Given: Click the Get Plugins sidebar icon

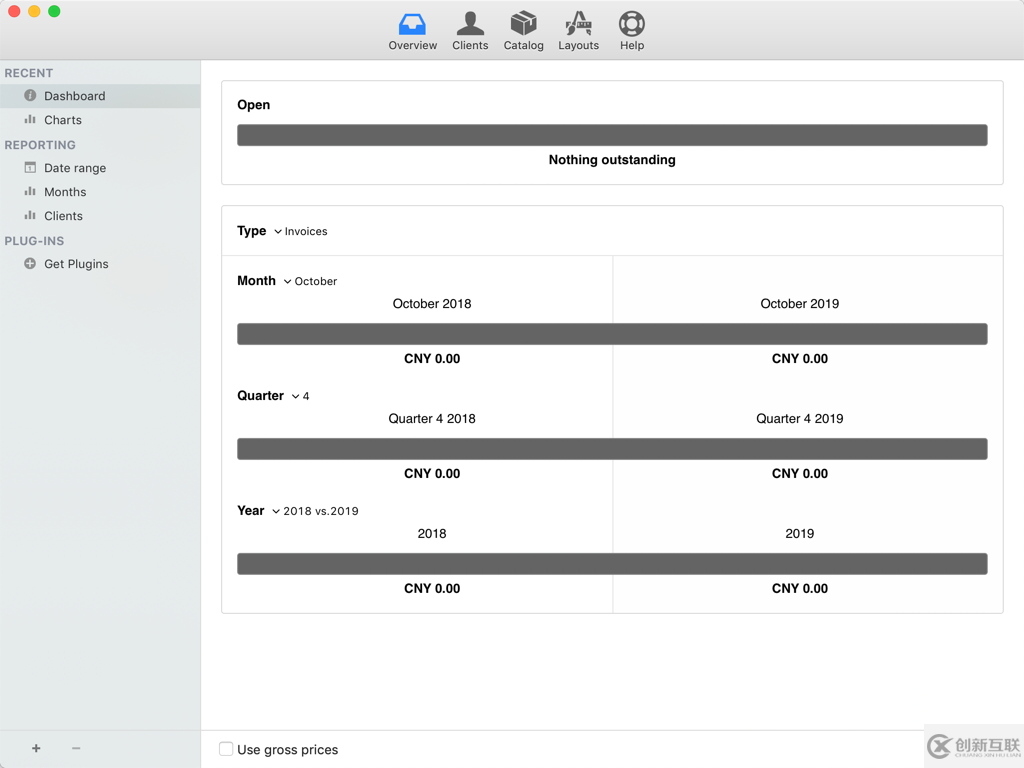Looking at the screenshot, I should [x=75, y=264].
